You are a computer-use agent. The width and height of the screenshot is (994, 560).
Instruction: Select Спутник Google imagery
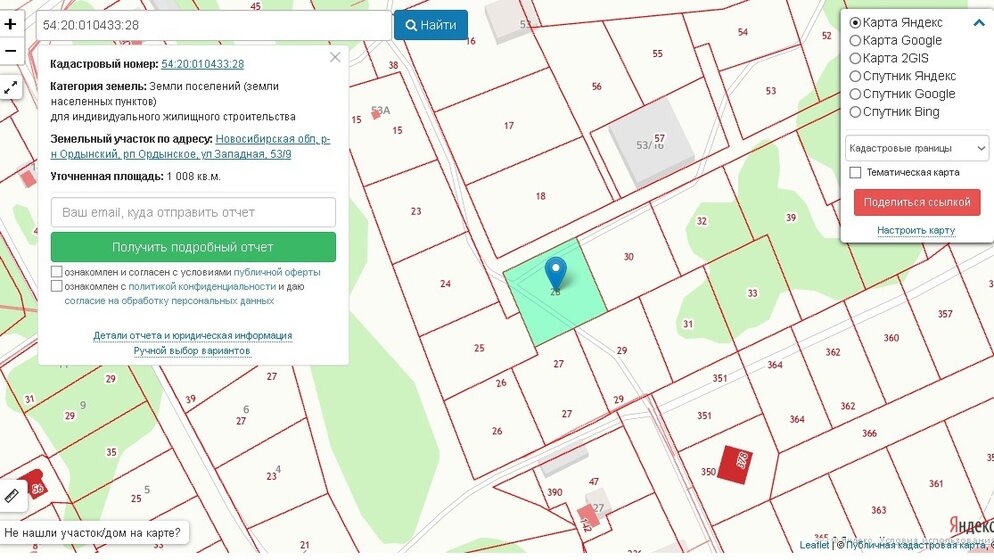tap(855, 94)
